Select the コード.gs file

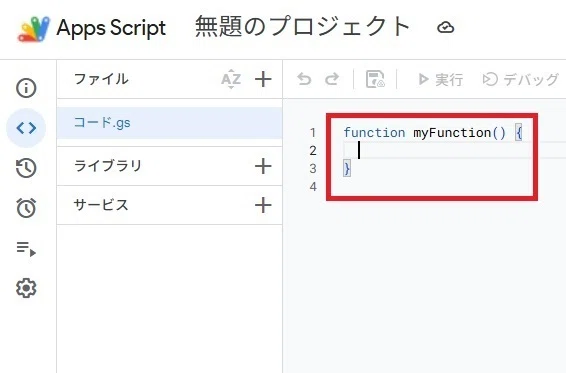[169, 123]
